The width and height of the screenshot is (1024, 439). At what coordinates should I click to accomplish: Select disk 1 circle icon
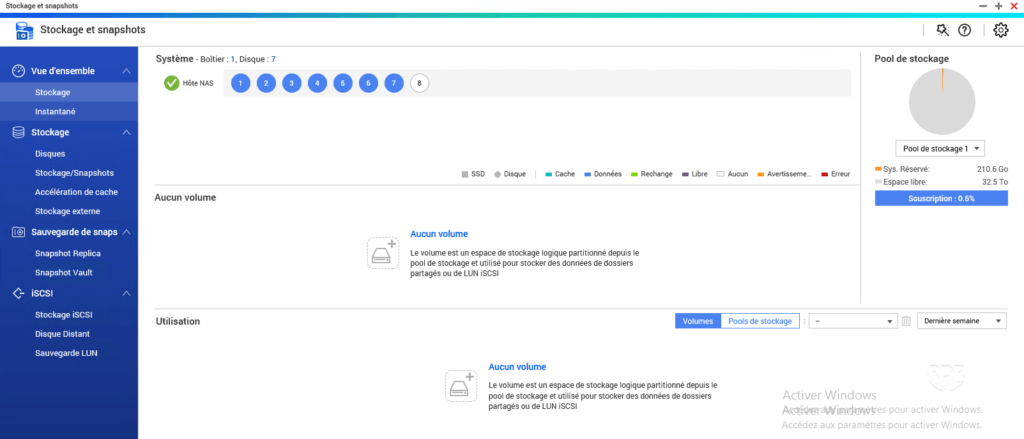(240, 83)
